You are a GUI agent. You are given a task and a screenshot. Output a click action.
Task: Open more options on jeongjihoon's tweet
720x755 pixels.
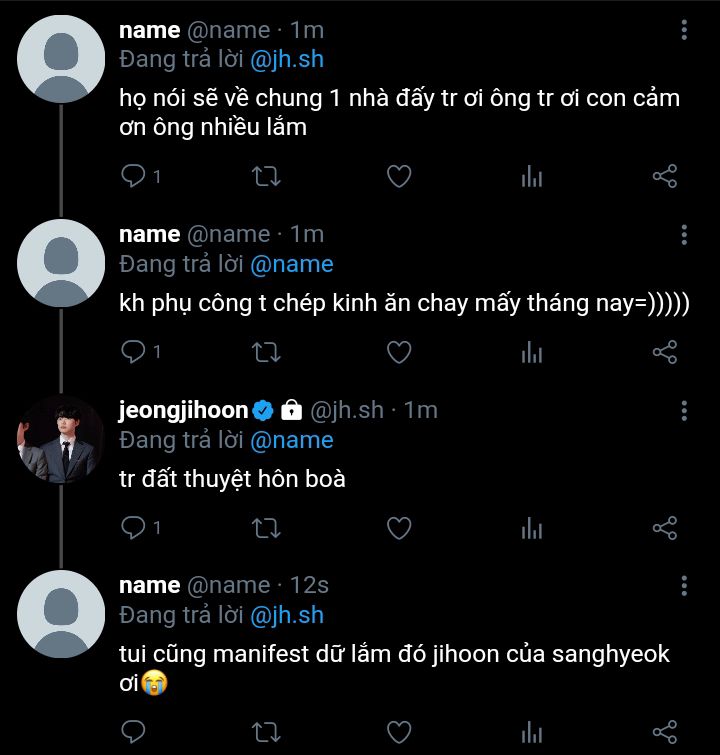click(x=684, y=411)
